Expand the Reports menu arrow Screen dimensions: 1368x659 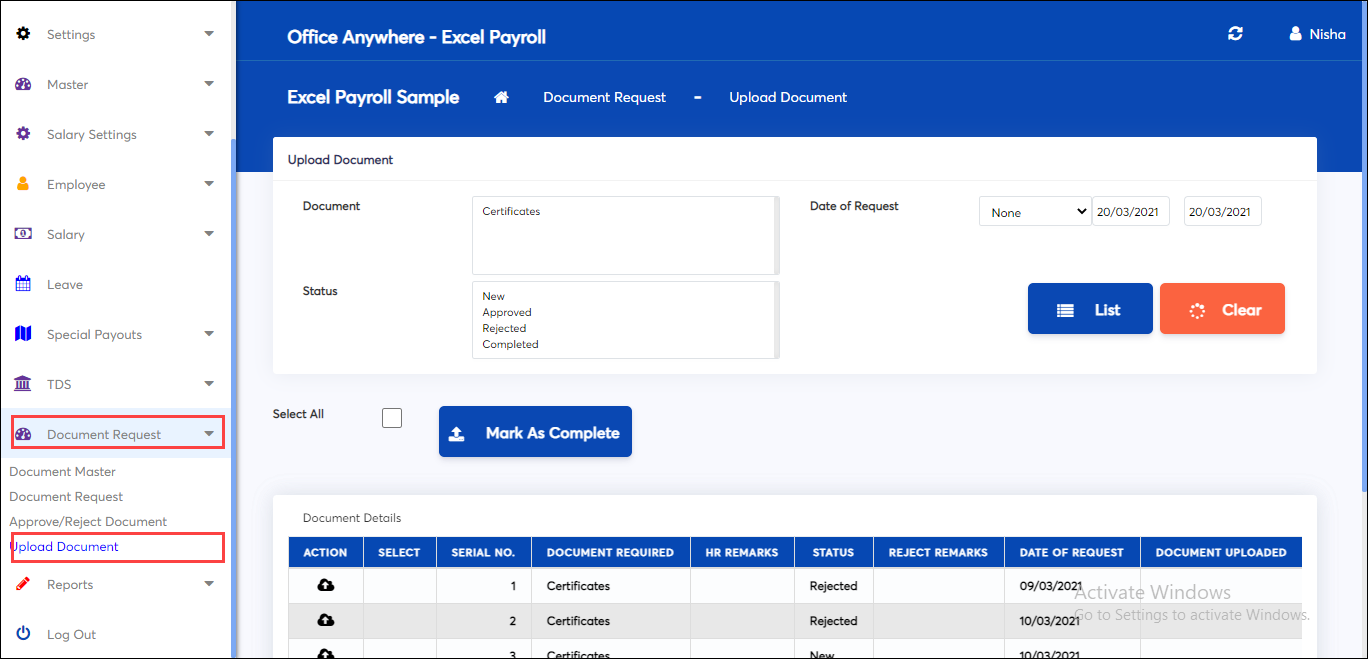[x=209, y=584]
